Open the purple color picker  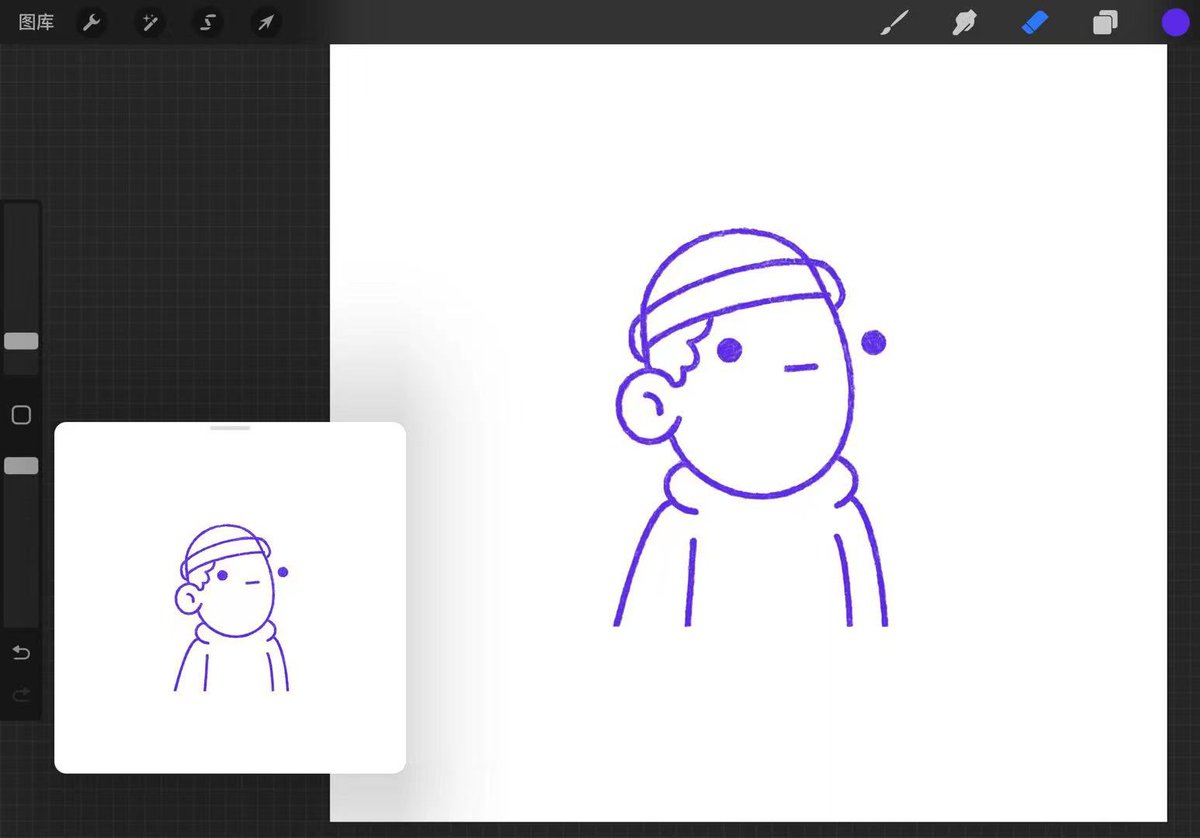[x=1175, y=22]
